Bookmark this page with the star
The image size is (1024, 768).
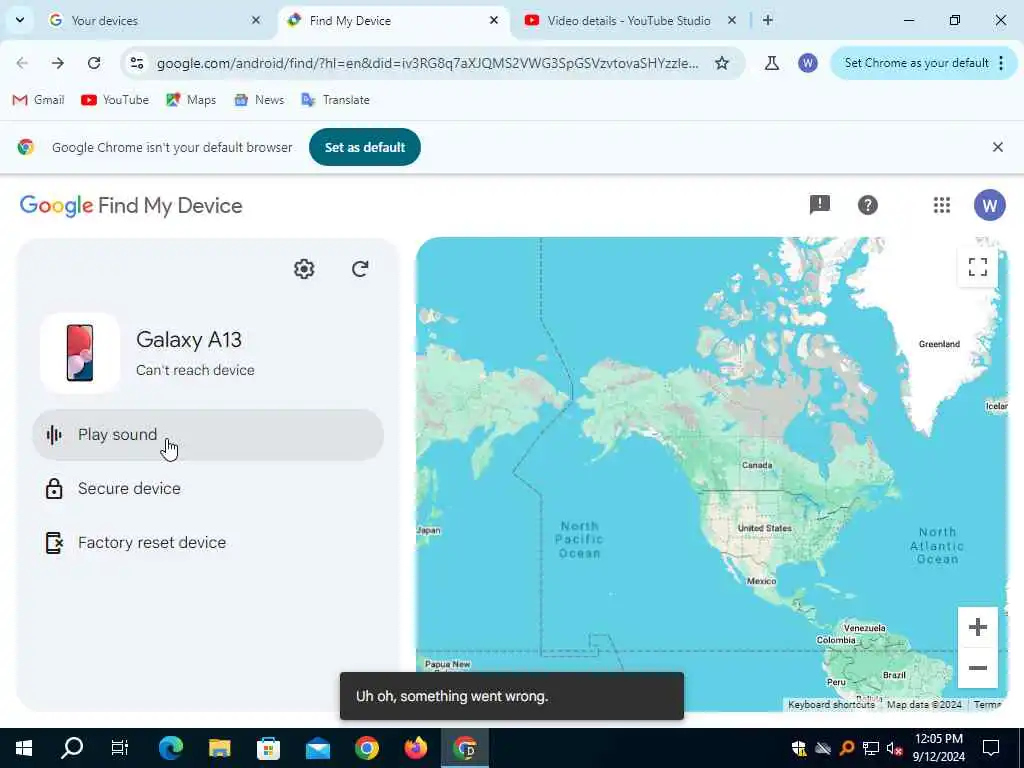(x=722, y=63)
